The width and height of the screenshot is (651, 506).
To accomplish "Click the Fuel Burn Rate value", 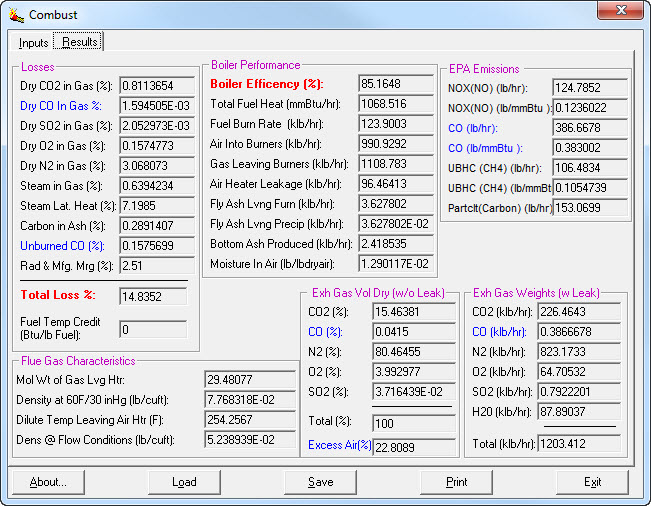I will click(x=396, y=124).
